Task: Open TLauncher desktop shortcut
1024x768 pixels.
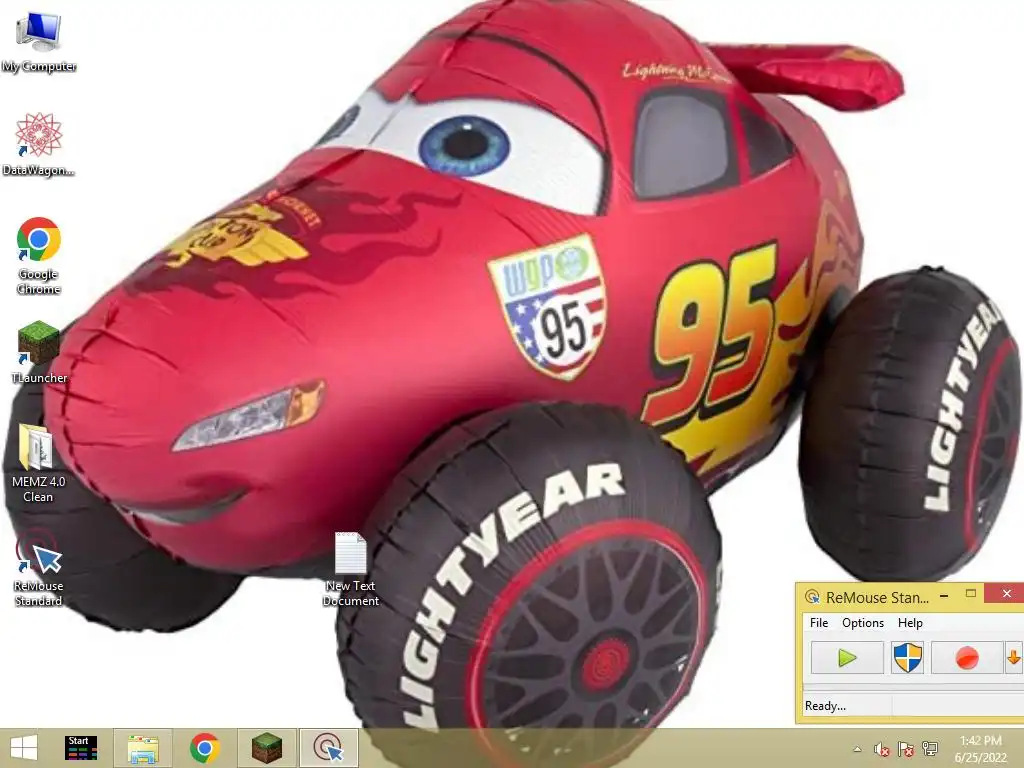Action: click(39, 351)
